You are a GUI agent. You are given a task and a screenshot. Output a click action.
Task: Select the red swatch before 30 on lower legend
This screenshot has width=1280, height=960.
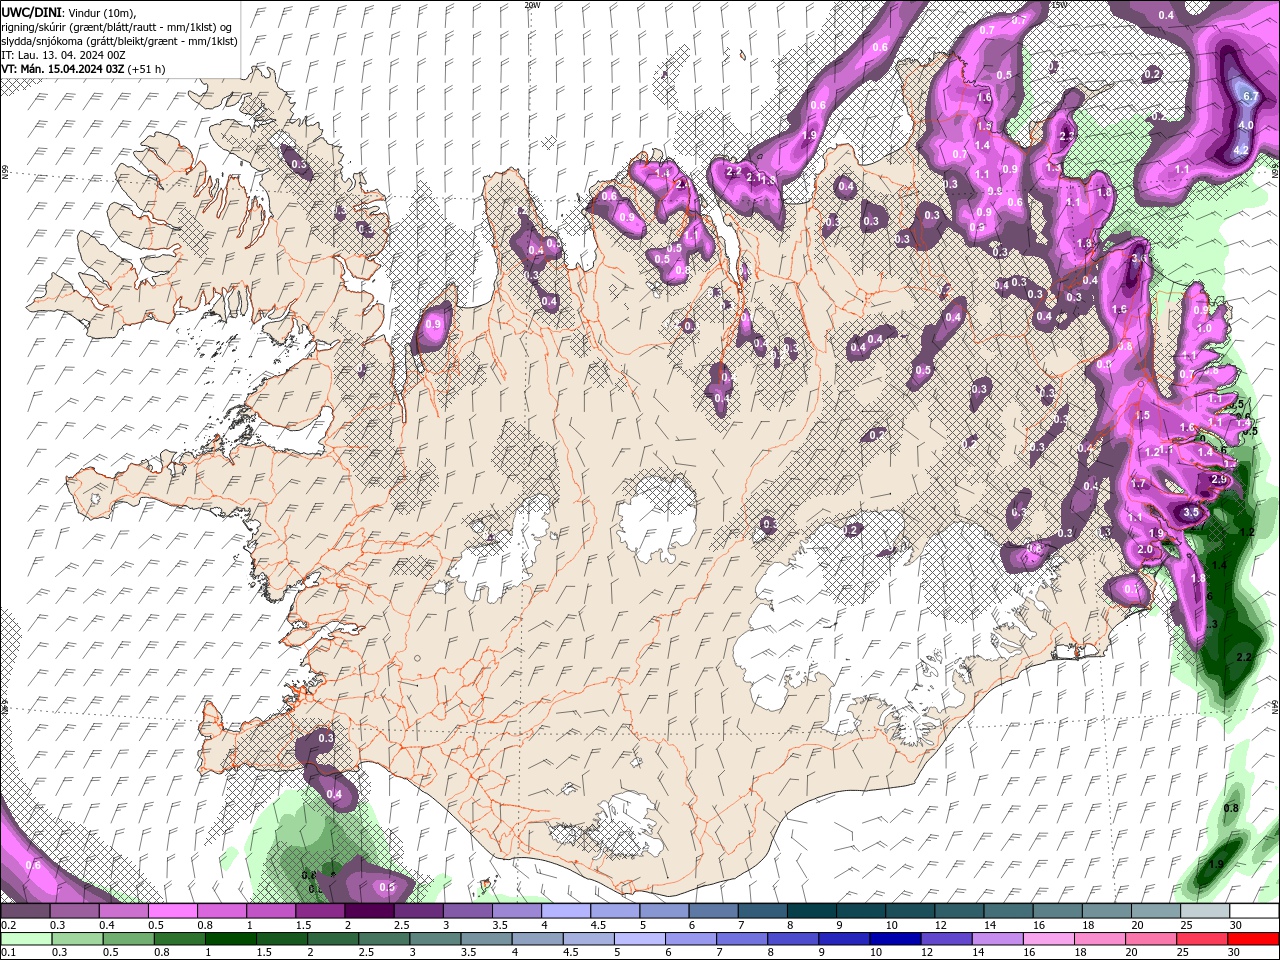[1253, 939]
